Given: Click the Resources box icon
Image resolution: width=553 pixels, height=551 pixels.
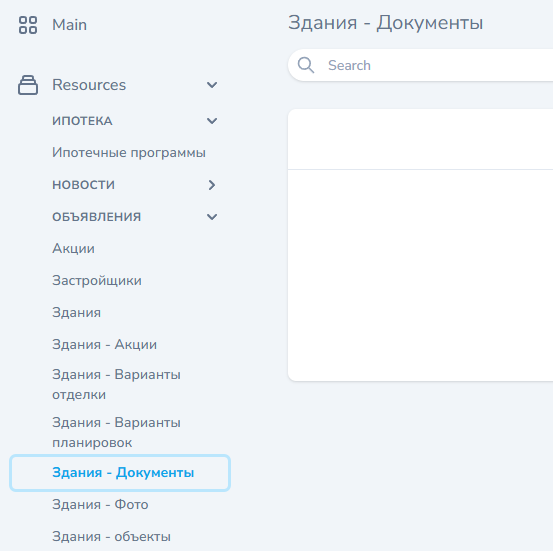Looking at the screenshot, I should point(28,85).
